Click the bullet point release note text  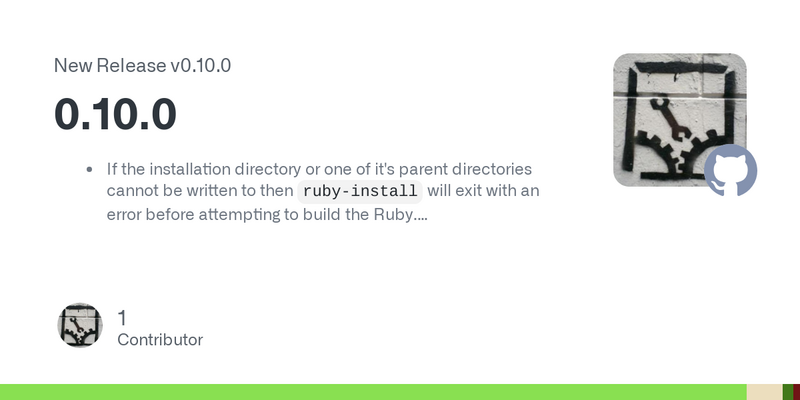[x=323, y=191]
